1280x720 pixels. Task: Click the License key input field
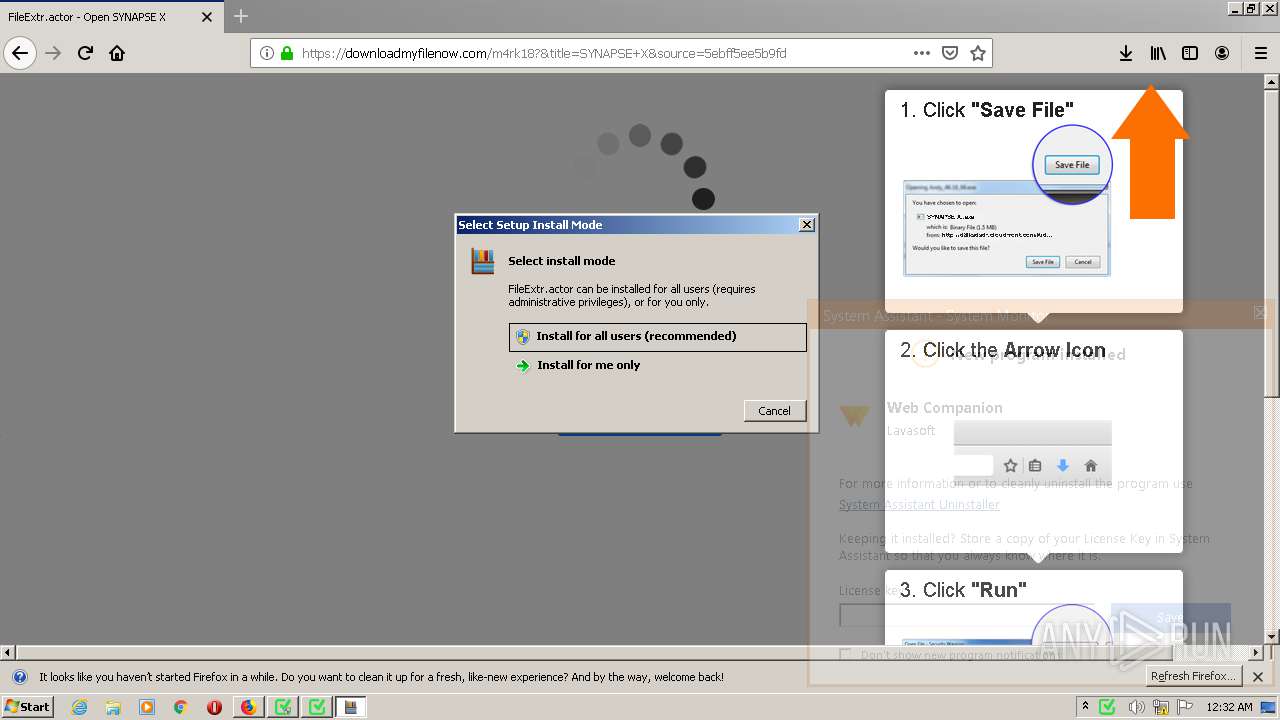(x=965, y=615)
